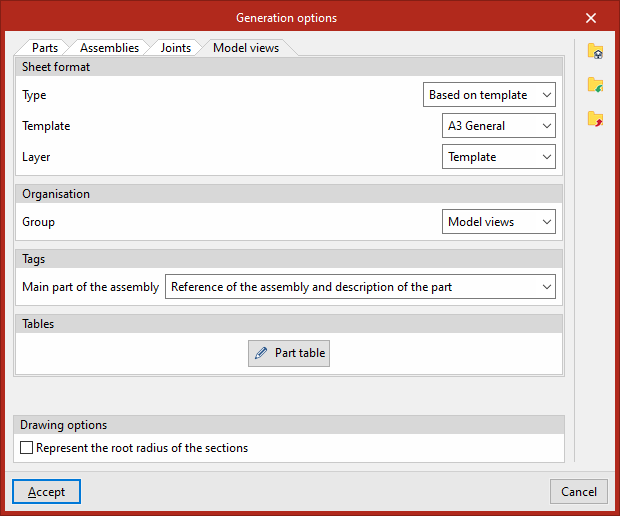
Task: Switch to the Parts tab
Action: 45,48
